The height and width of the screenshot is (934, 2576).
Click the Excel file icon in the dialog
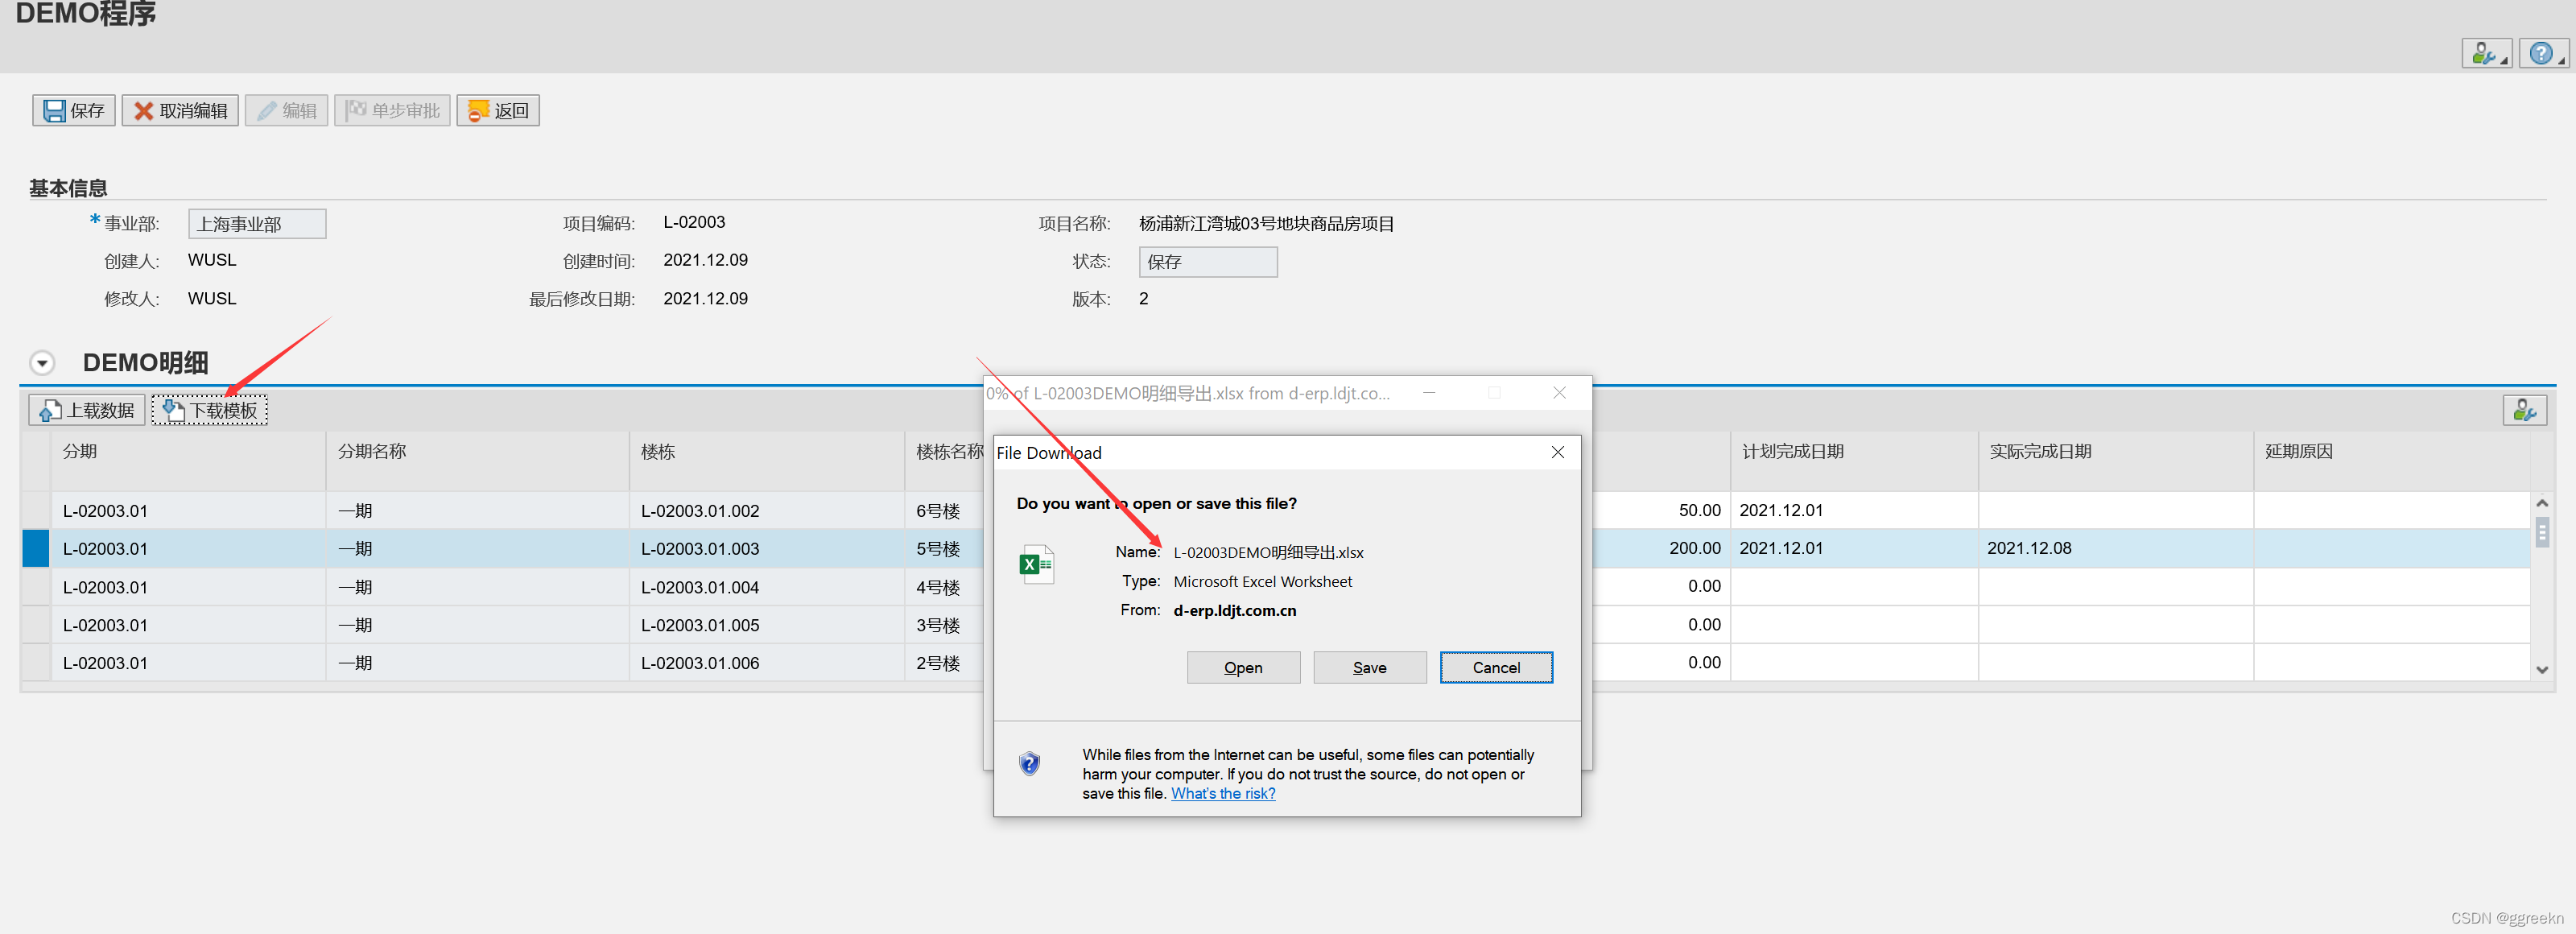[1036, 564]
